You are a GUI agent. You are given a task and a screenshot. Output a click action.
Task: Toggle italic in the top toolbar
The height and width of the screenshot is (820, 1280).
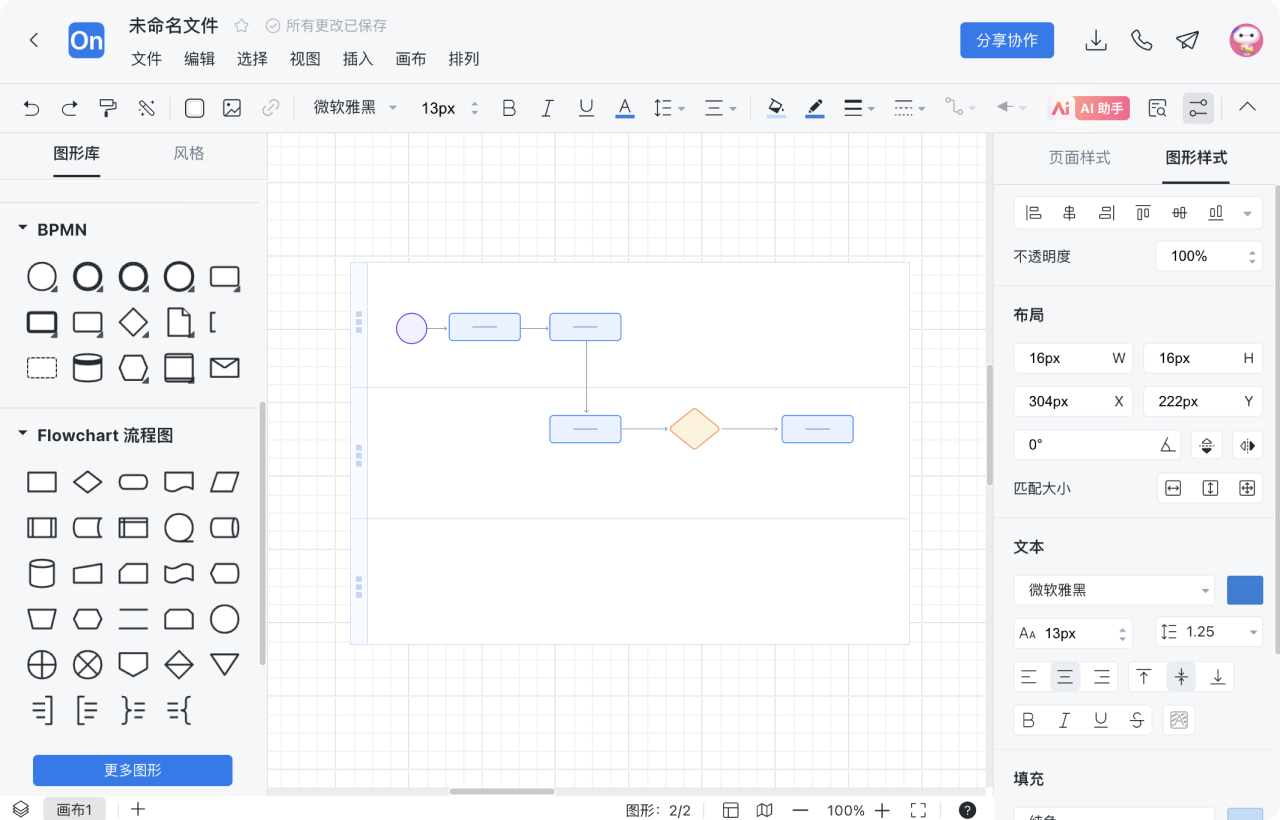547,108
